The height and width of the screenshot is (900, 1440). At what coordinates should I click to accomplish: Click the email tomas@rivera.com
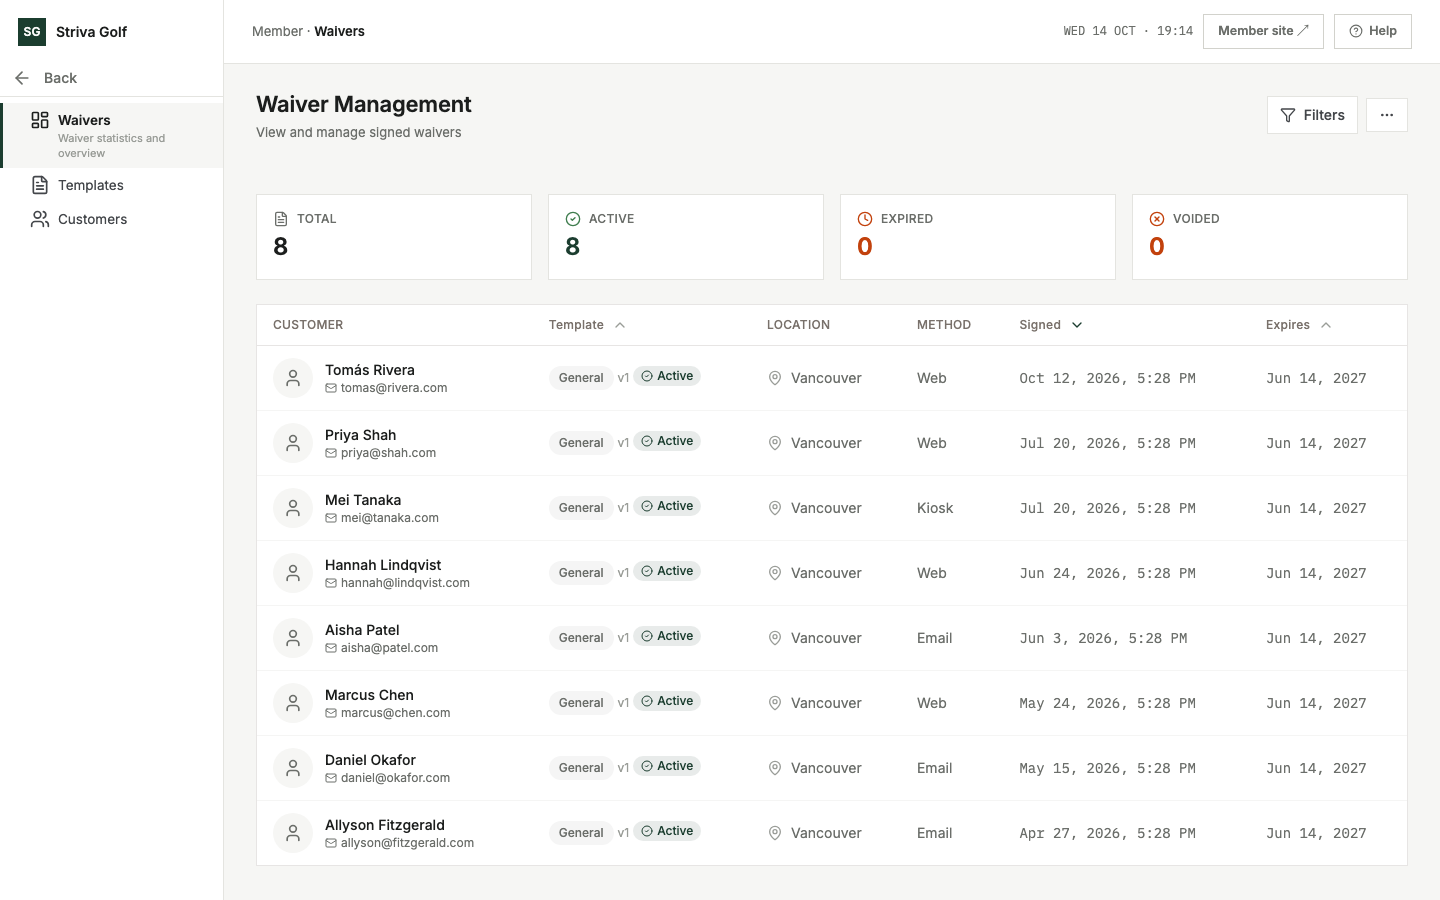(394, 388)
